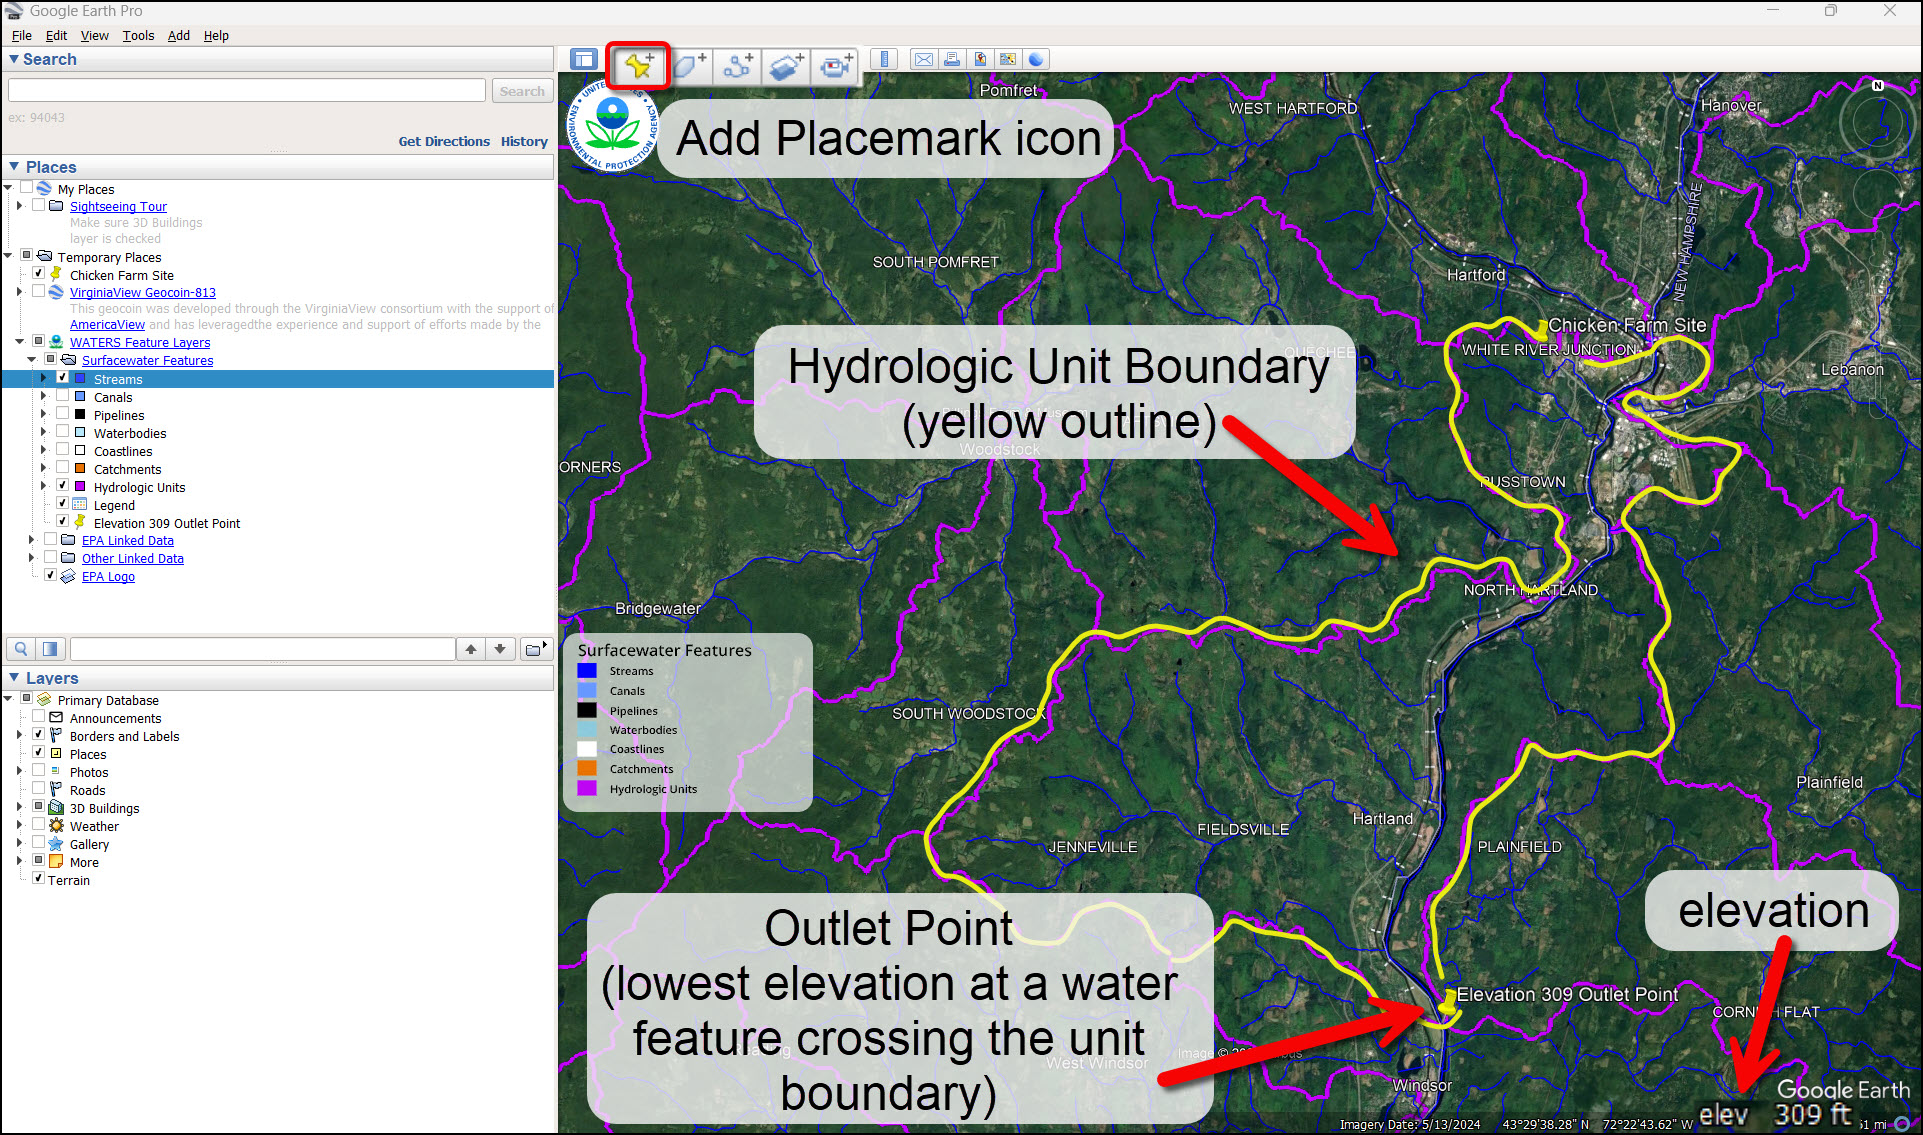Open the Ruler measurement tool
Image resolution: width=1923 pixels, height=1135 pixels.
pyautogui.click(x=884, y=60)
